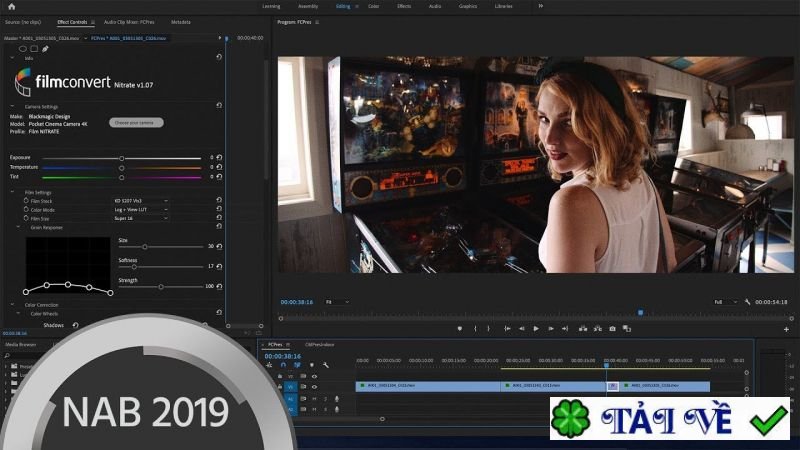Switch to the Color workspace tab
Image resolution: width=800 pixels, height=450 pixels.
(373, 6)
